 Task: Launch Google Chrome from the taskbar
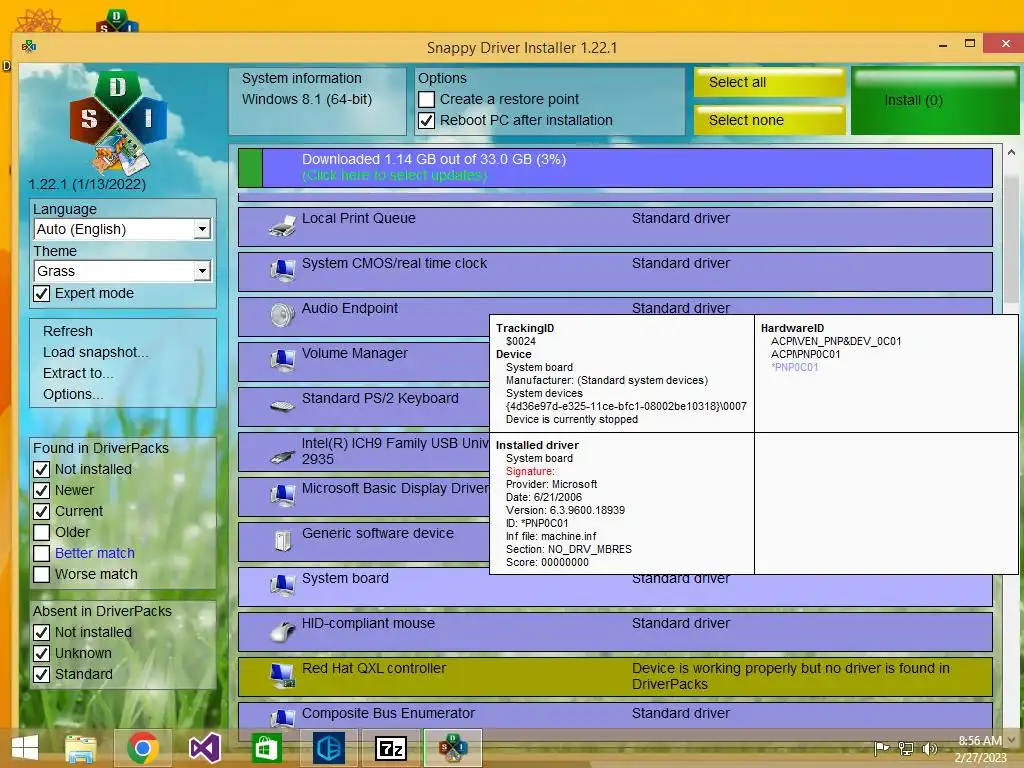point(143,748)
